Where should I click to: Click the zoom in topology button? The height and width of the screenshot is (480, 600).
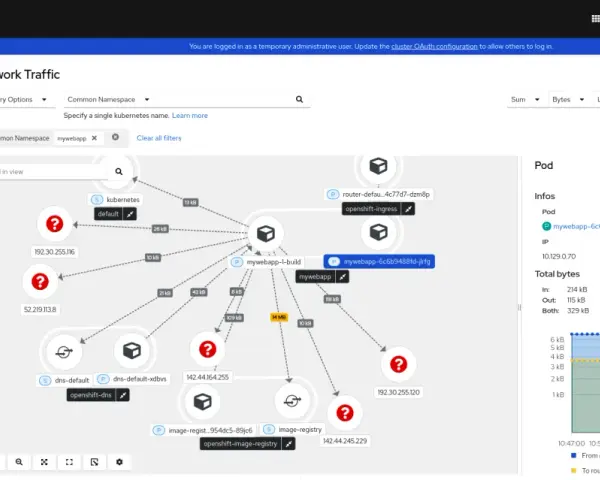coord(19,462)
